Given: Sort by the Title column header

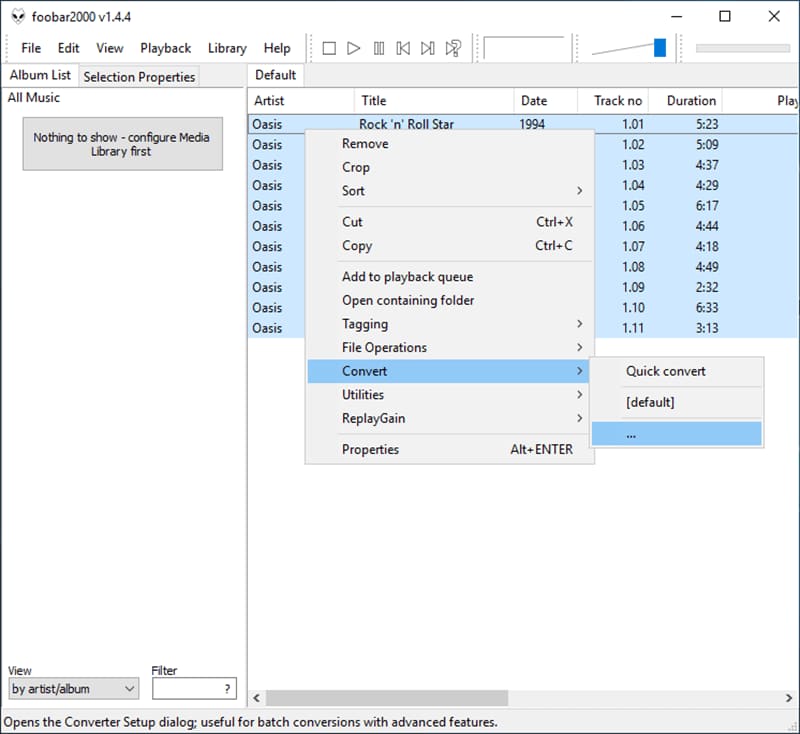Looking at the screenshot, I should pyautogui.click(x=434, y=100).
